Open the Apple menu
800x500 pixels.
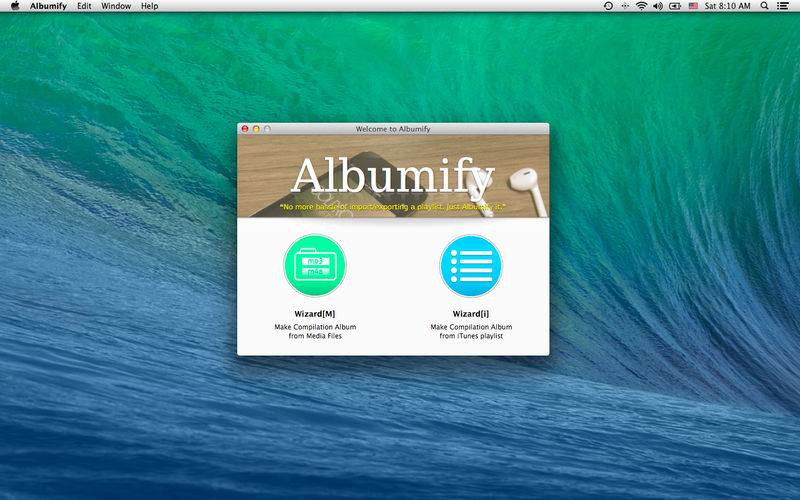click(15, 6)
